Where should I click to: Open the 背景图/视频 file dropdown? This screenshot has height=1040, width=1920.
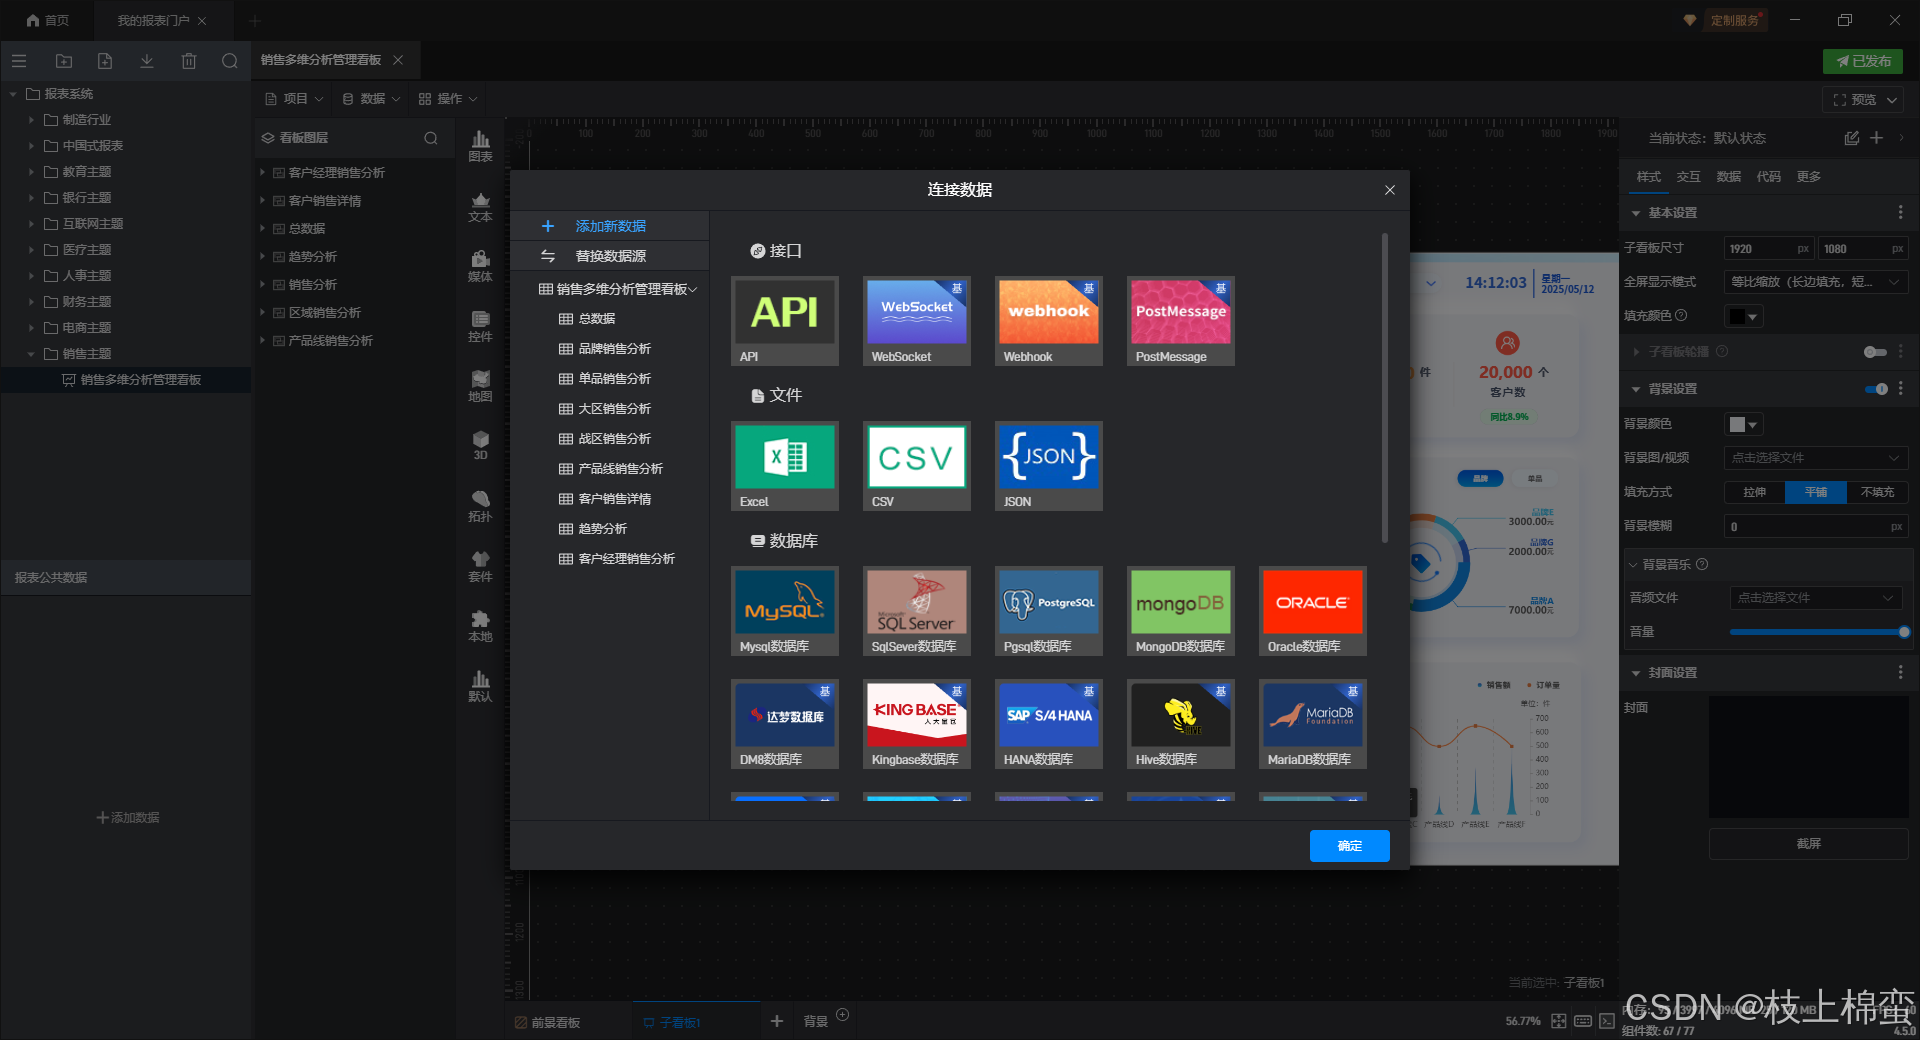pyautogui.click(x=1816, y=458)
